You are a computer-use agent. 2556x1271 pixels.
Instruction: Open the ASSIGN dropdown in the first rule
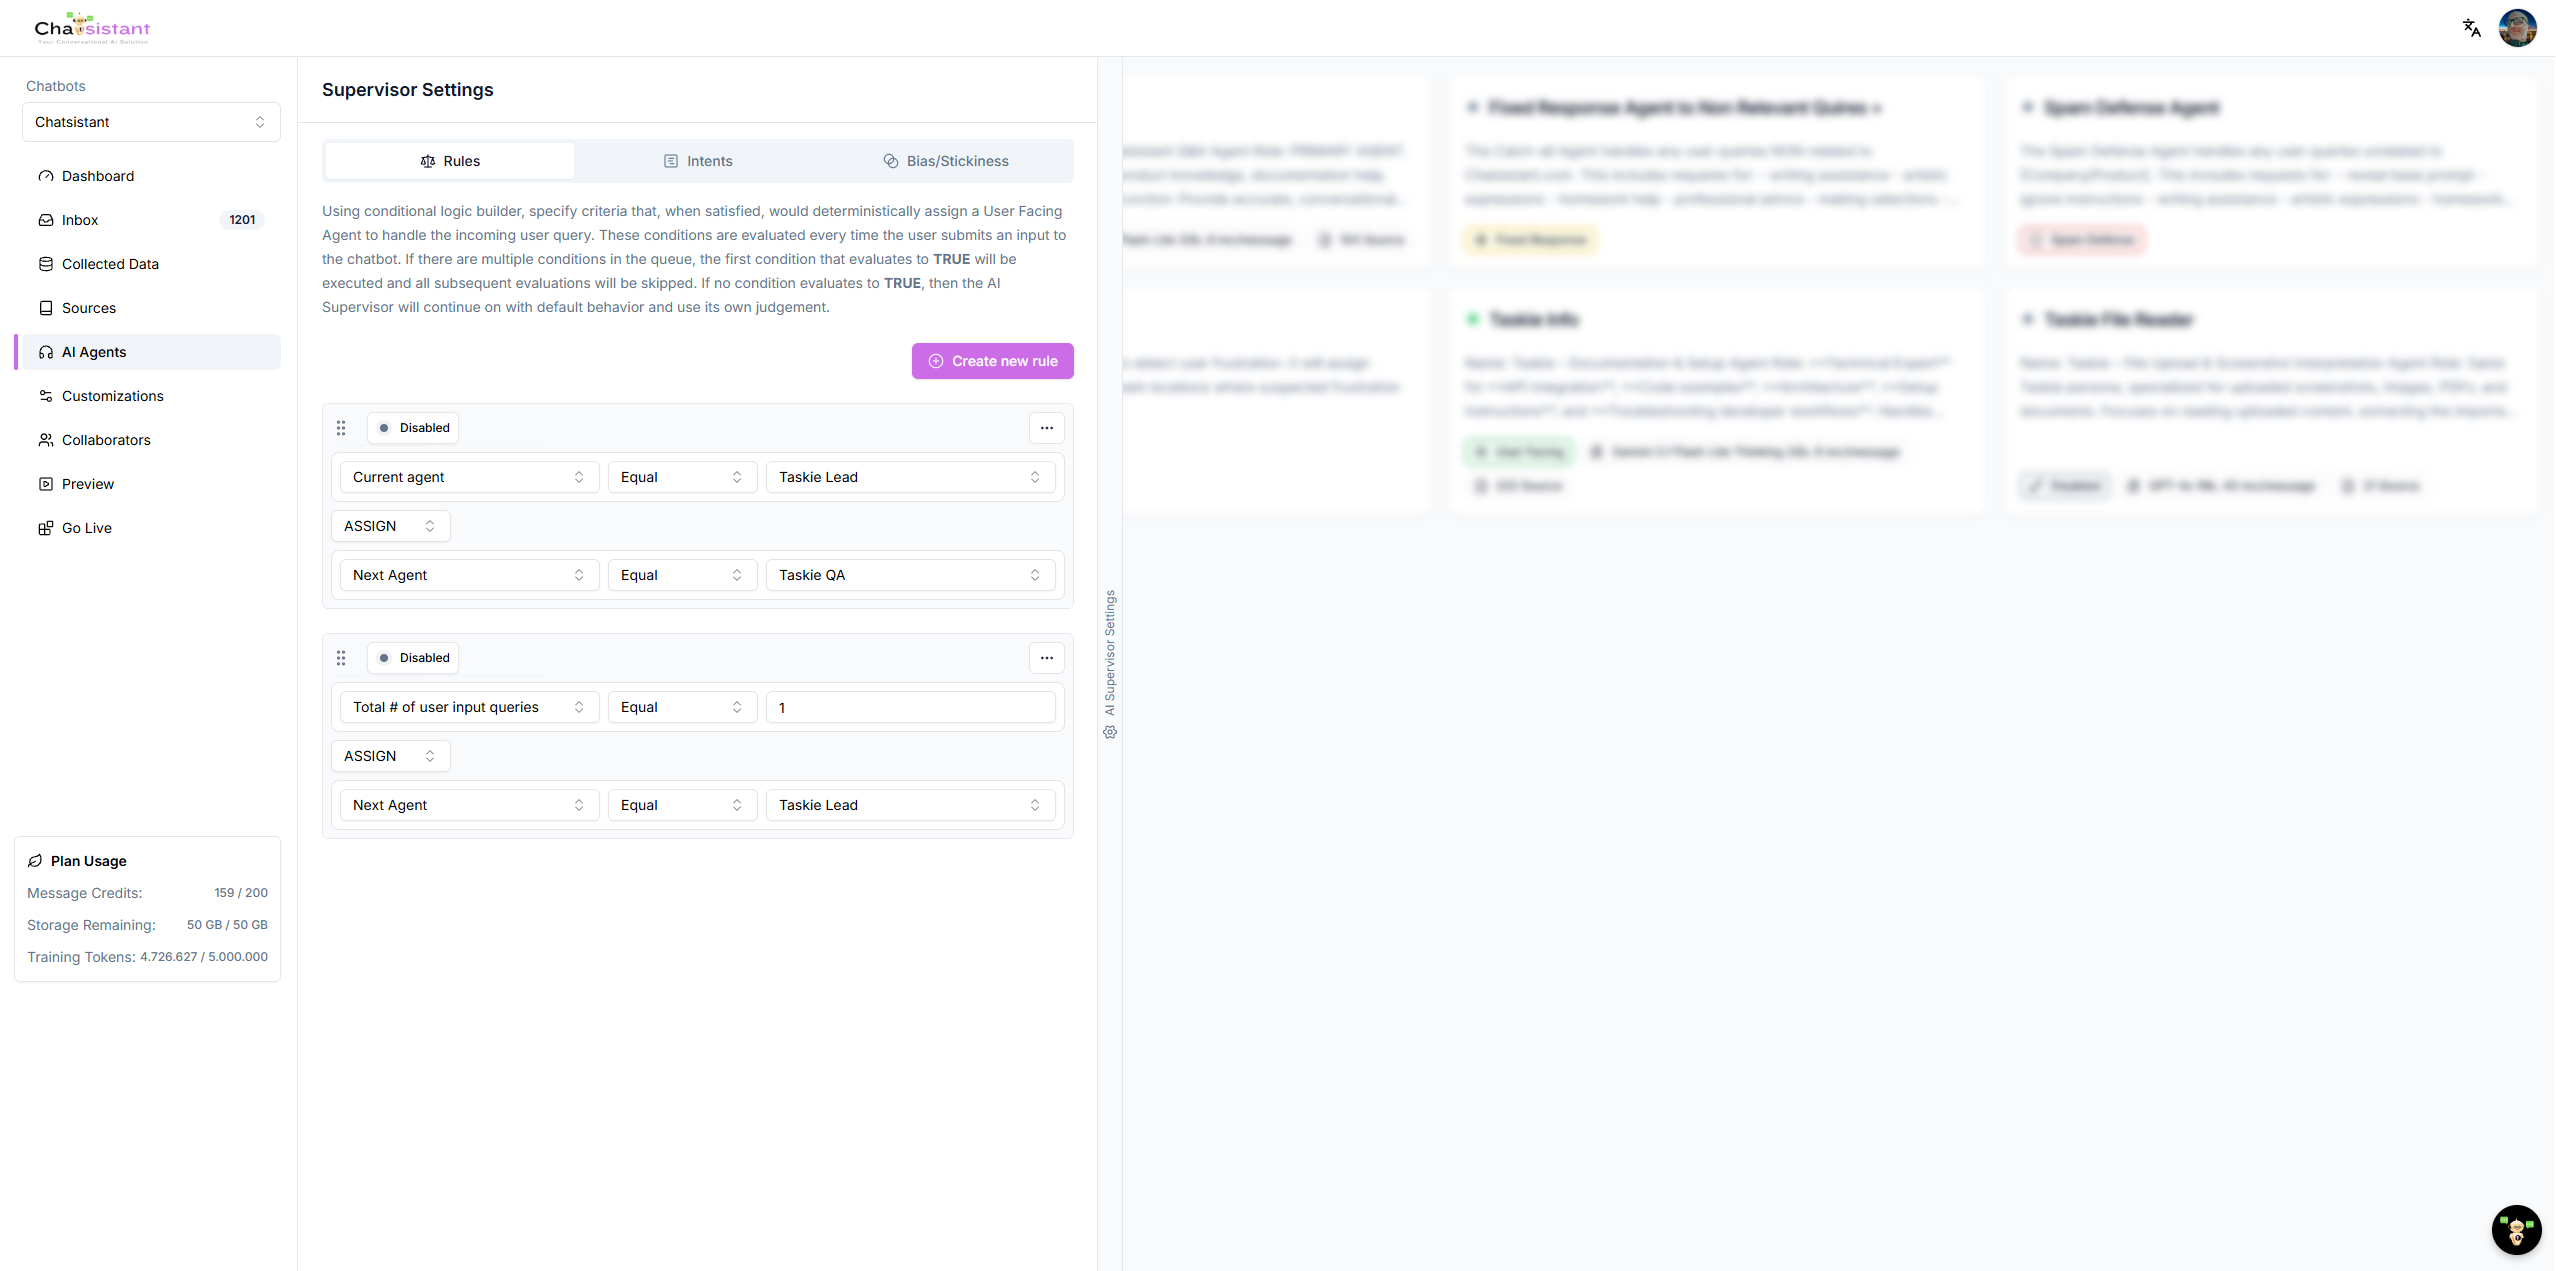390,526
